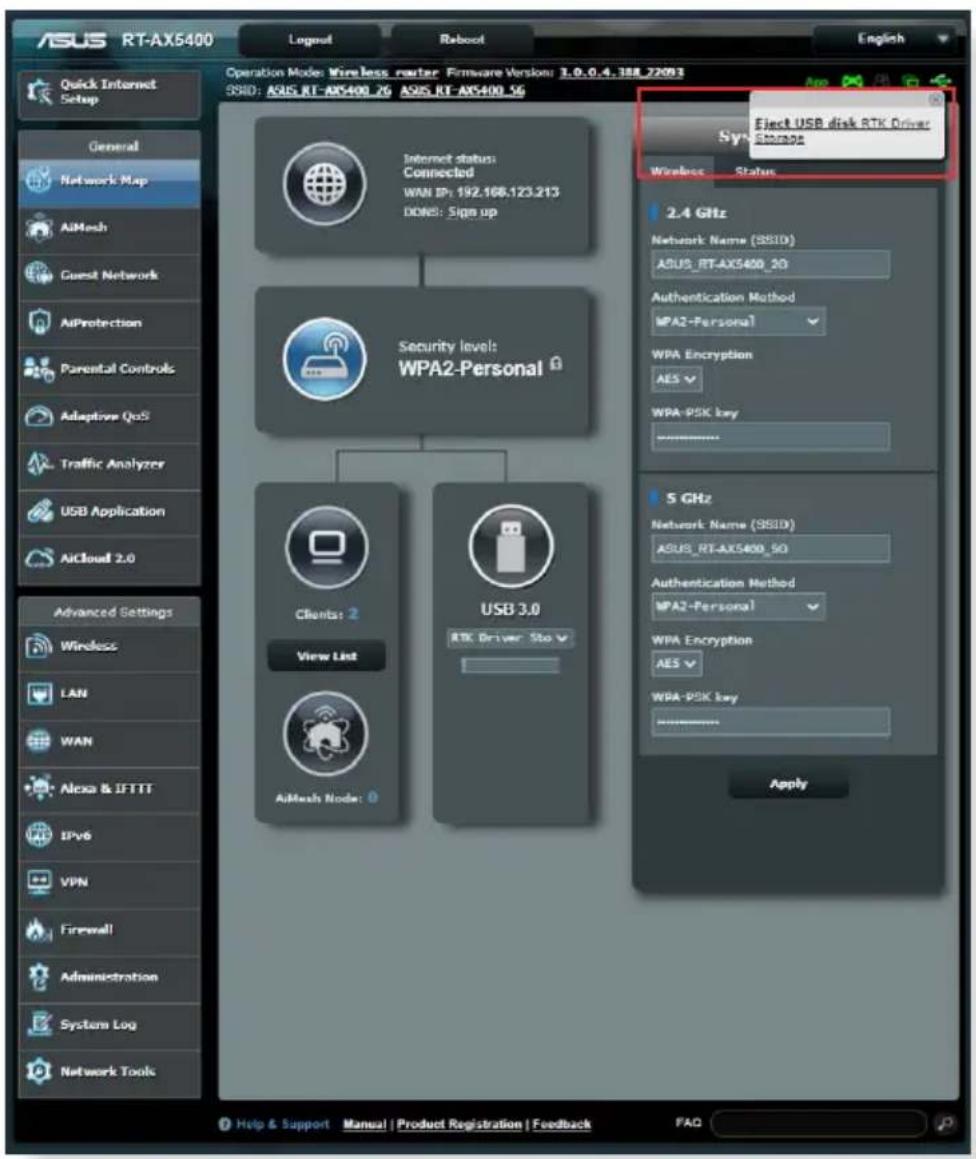Switch to the Status tab
Image resolution: width=976 pixels, height=1159 pixels.
(755, 171)
